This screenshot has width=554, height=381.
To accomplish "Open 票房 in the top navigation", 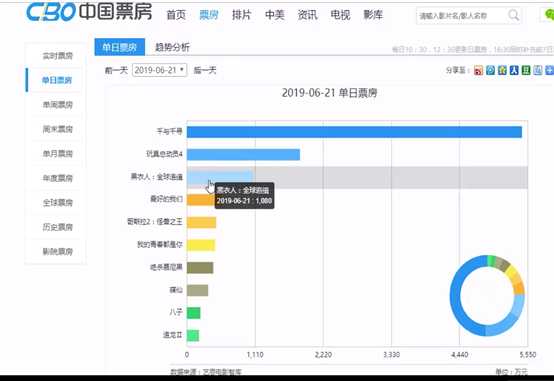I will pyautogui.click(x=209, y=15).
